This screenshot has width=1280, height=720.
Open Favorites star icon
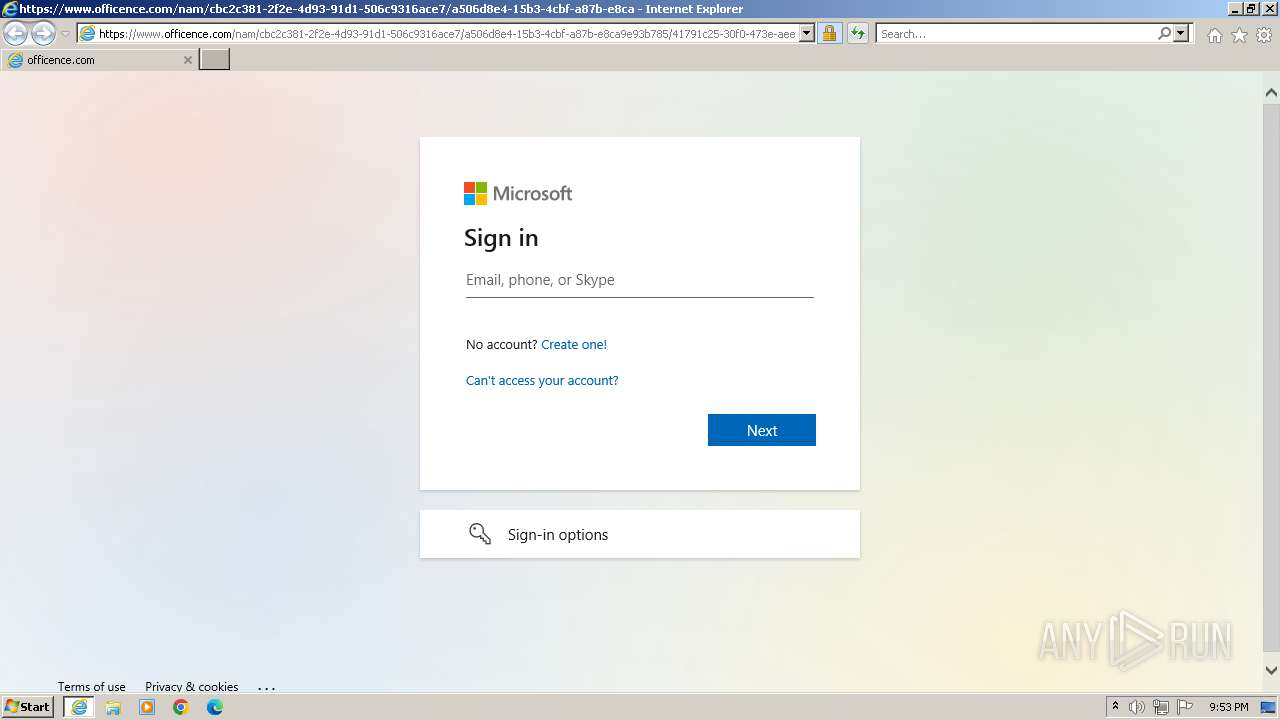point(1239,35)
